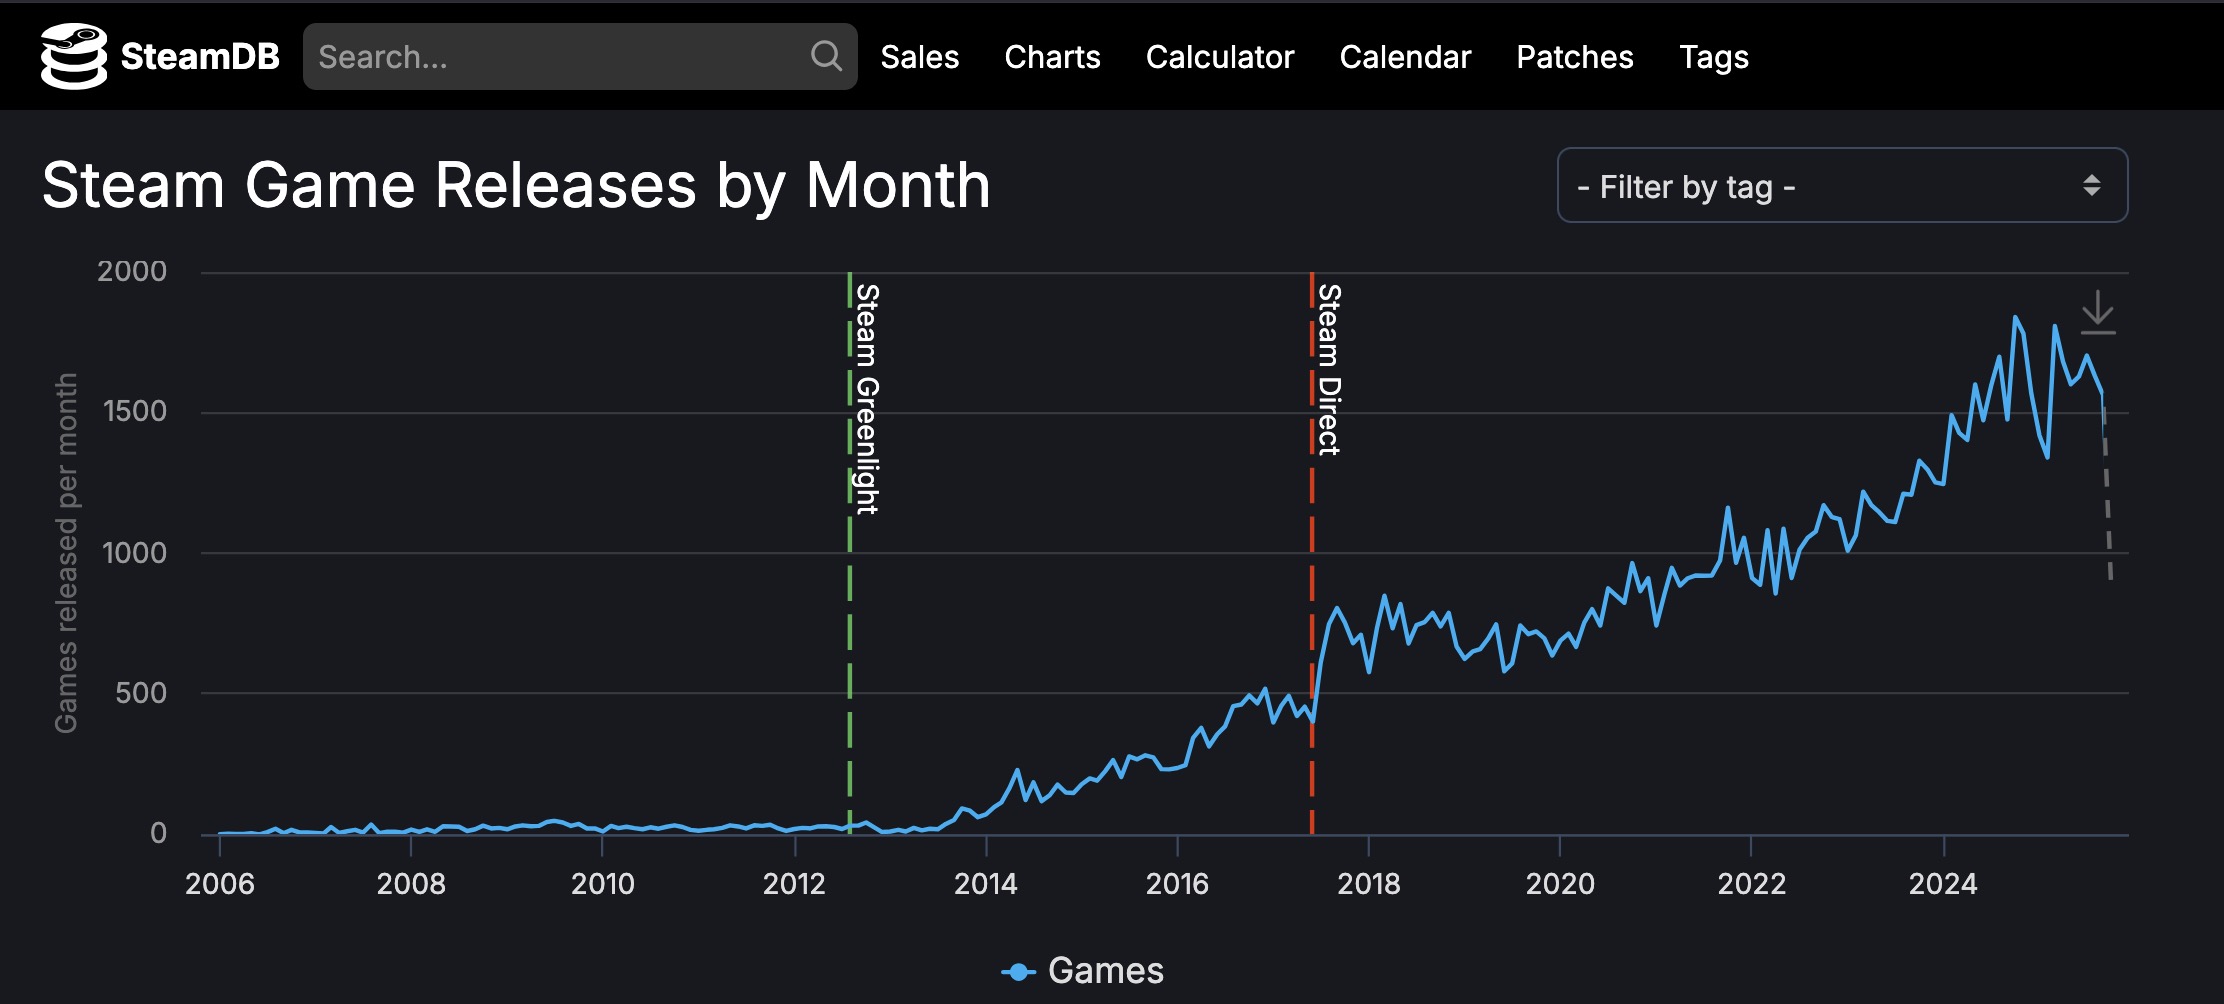This screenshot has width=2224, height=1004.
Task: Select Tags in the top navigation
Action: (x=1713, y=57)
